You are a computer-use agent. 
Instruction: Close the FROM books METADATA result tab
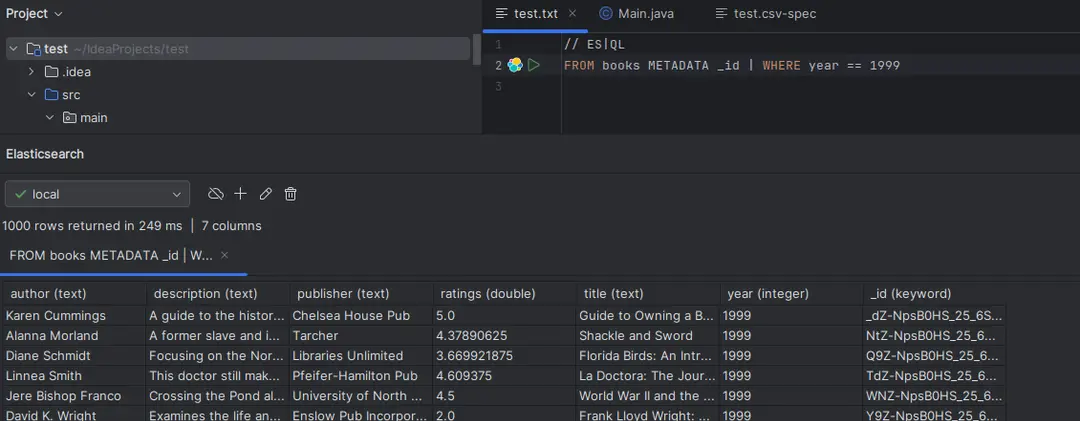pyautogui.click(x=225, y=256)
